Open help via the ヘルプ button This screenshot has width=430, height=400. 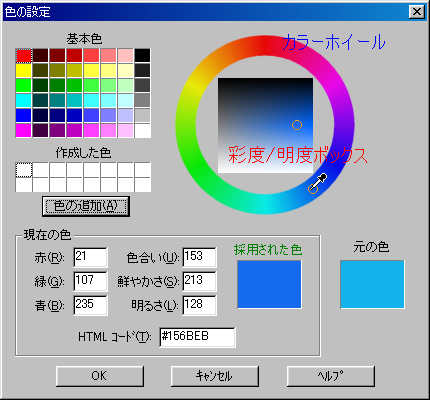[x=331, y=376]
